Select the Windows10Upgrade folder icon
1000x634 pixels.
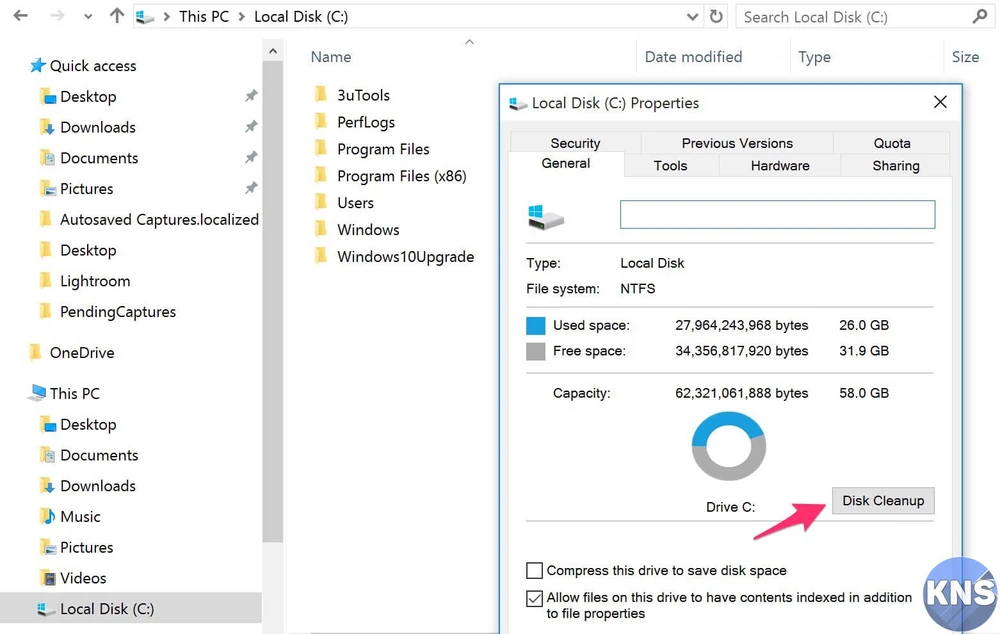(321, 257)
